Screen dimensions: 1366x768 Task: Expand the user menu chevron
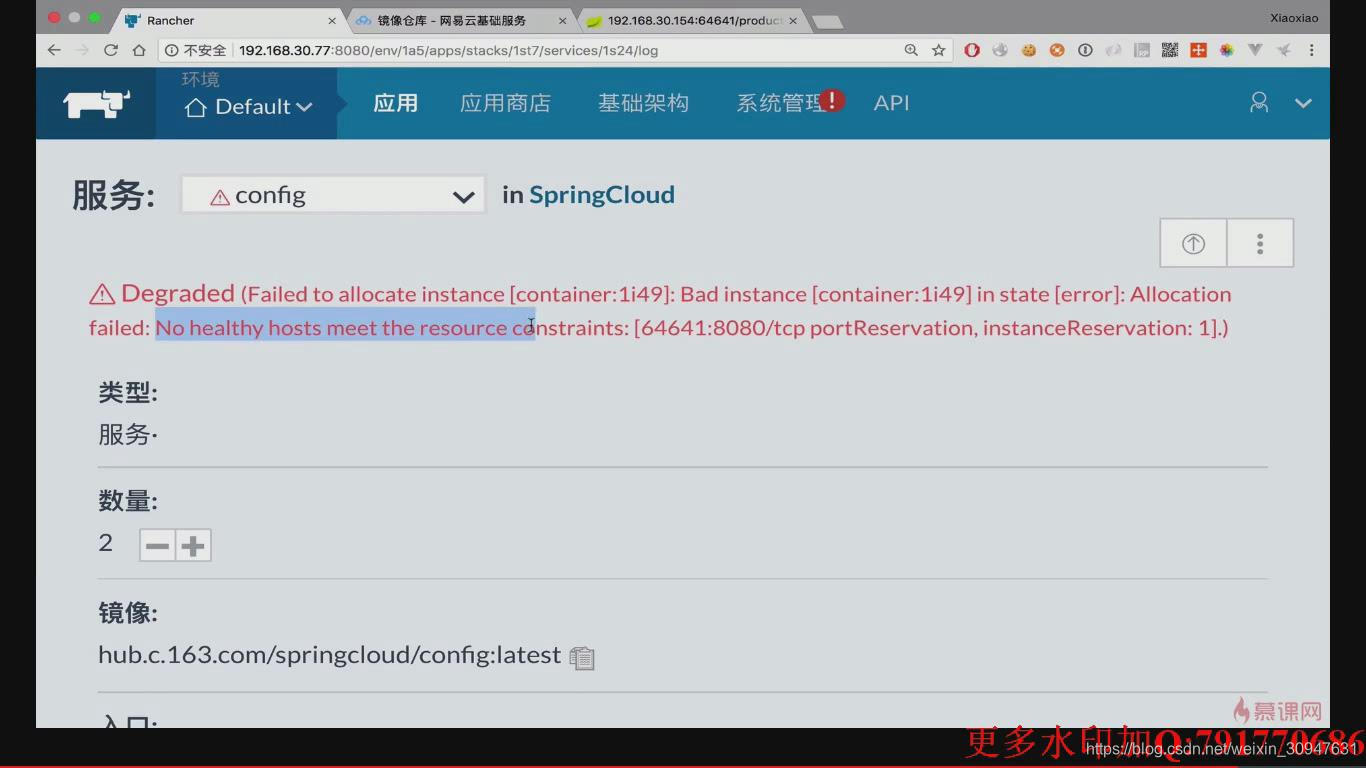(1303, 103)
